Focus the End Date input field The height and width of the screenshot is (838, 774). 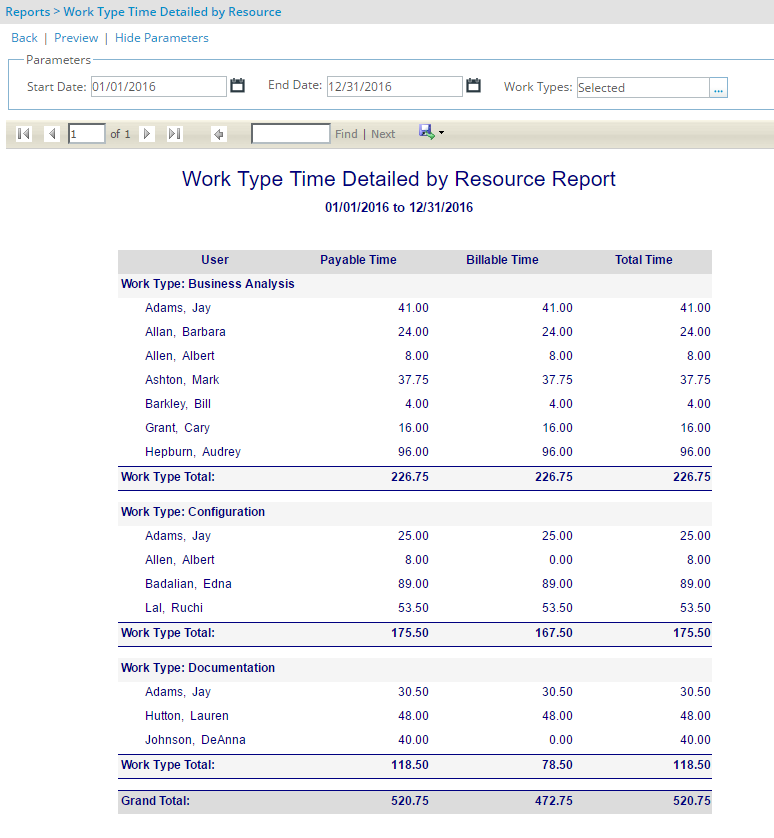coord(394,87)
